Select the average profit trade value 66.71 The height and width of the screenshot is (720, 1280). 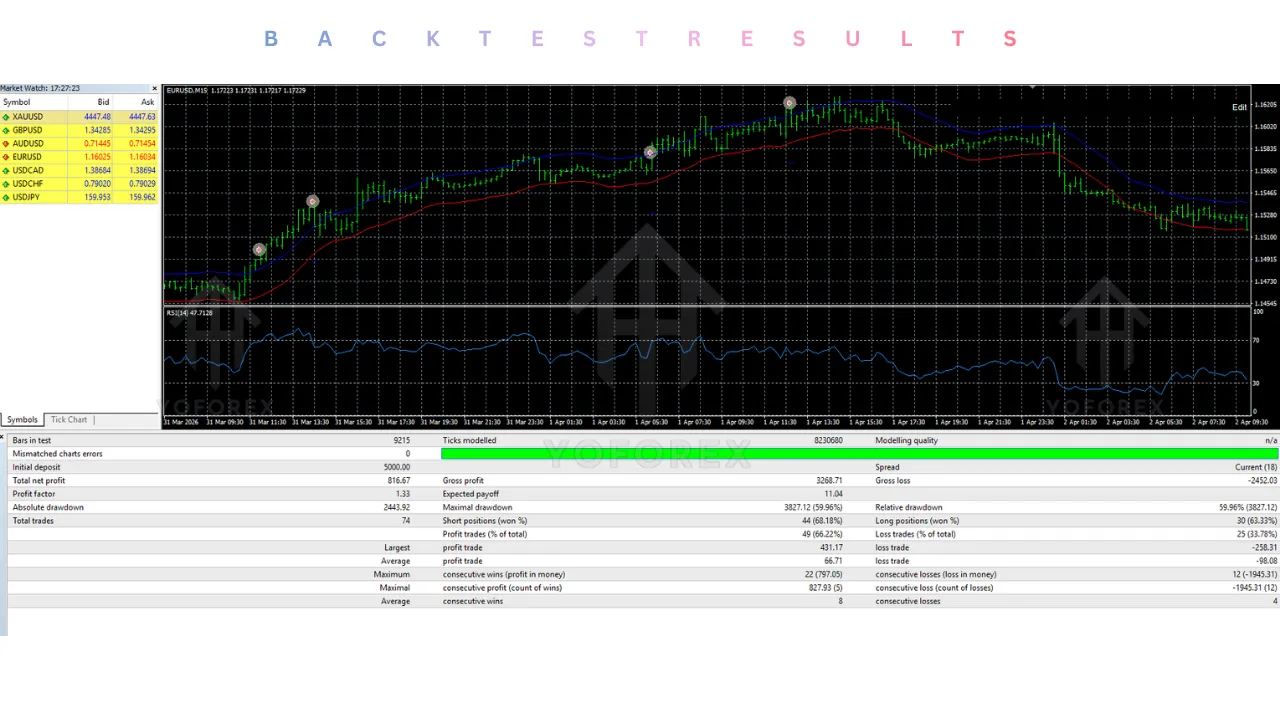tap(834, 561)
